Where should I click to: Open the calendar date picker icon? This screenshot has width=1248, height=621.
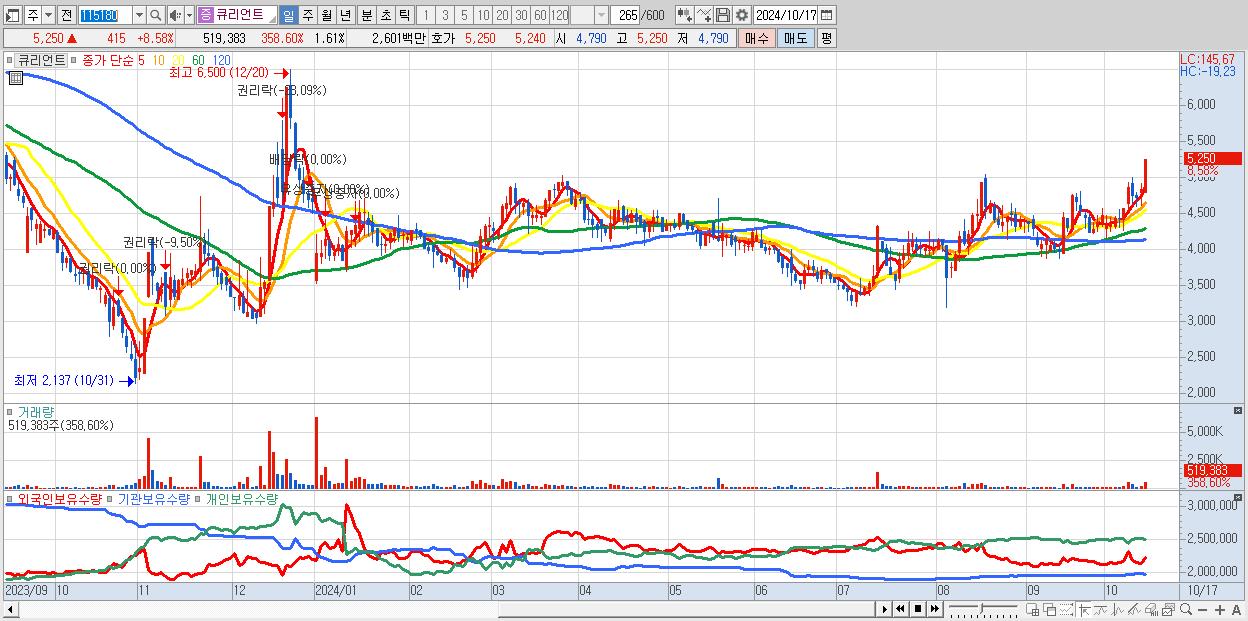click(828, 15)
